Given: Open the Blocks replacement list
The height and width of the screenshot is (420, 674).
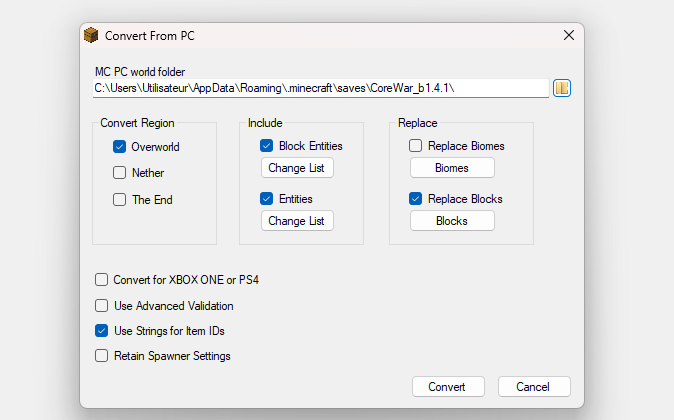Looking at the screenshot, I should [452, 221].
